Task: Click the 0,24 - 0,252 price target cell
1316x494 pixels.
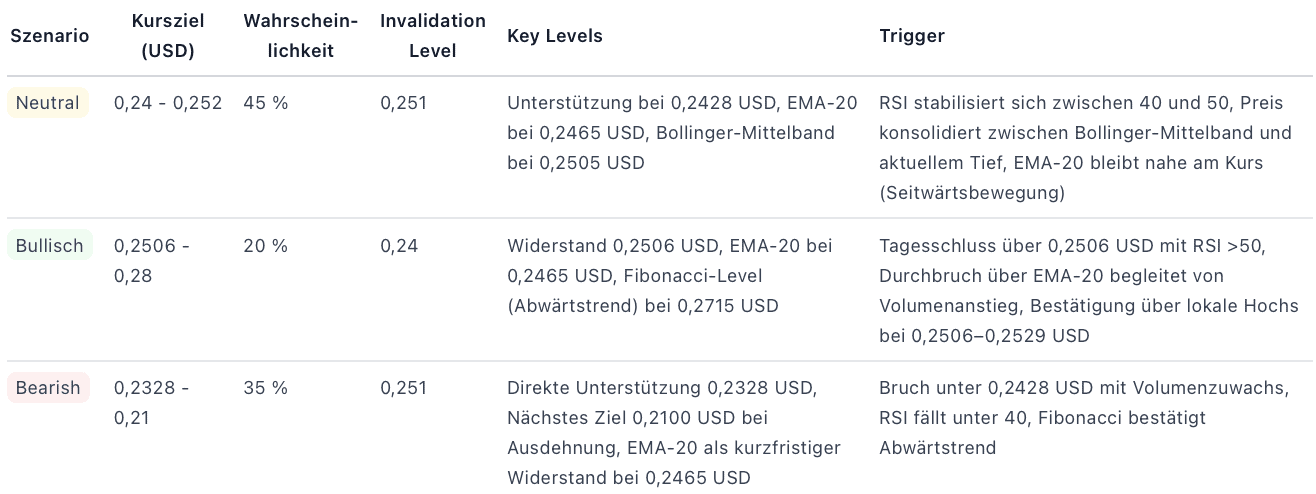Action: (168, 103)
